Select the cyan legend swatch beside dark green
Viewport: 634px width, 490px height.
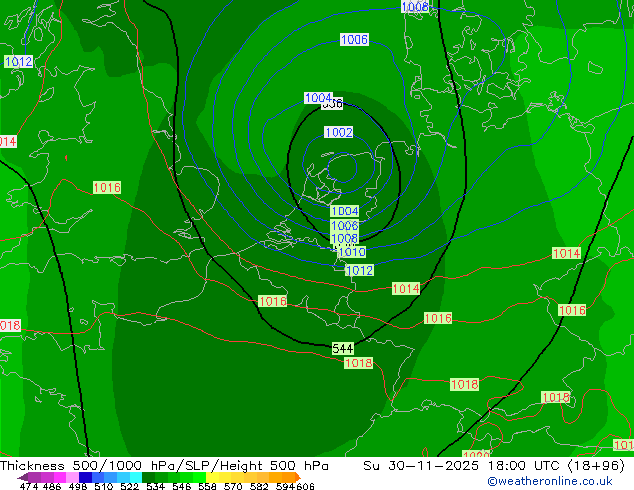(136, 477)
